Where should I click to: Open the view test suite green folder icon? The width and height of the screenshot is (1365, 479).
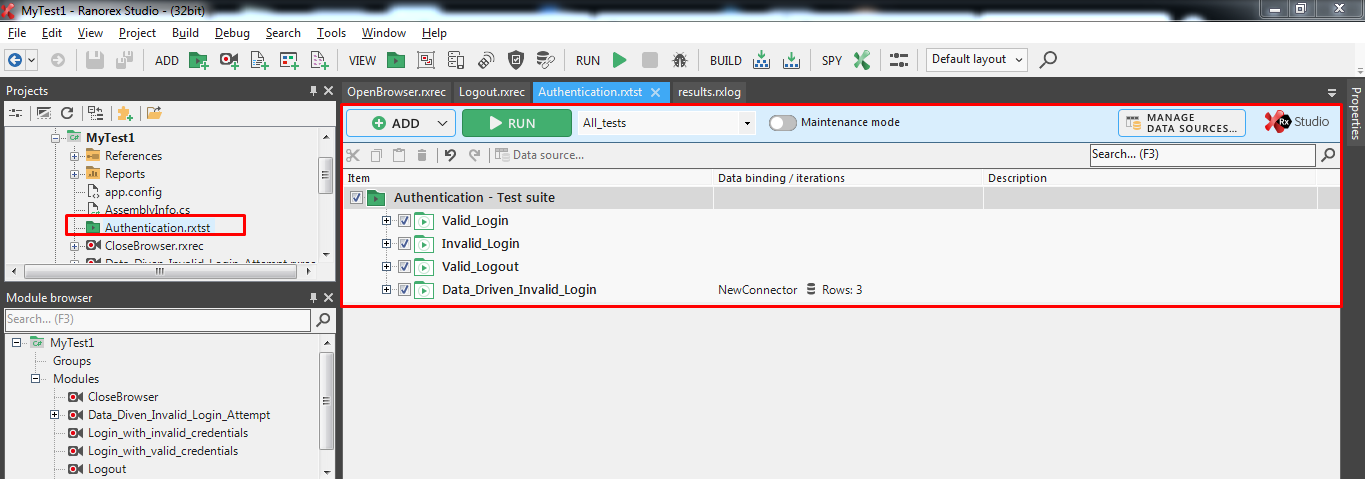[396, 60]
